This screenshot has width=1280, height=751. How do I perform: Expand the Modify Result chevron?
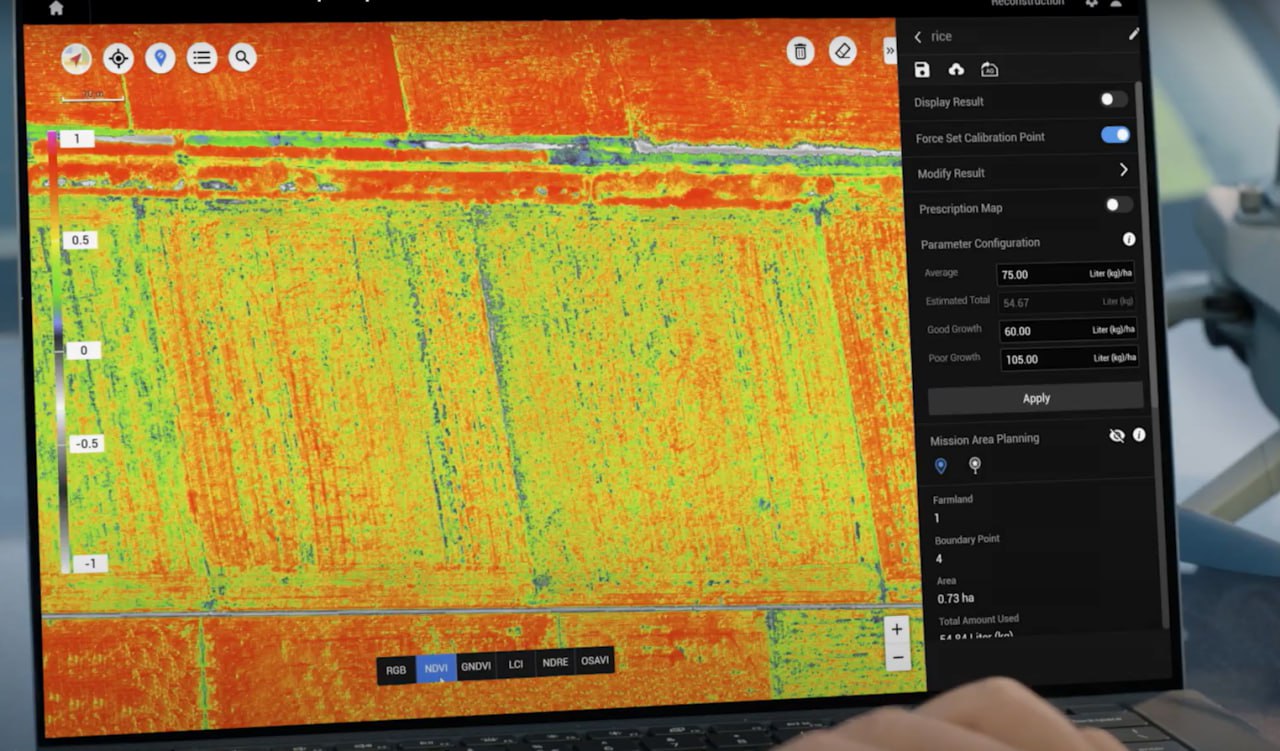(1124, 170)
